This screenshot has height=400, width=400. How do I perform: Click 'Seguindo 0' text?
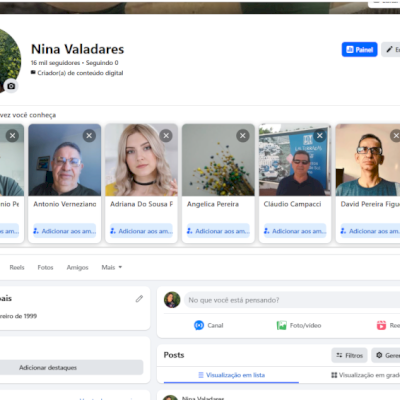coord(102,63)
